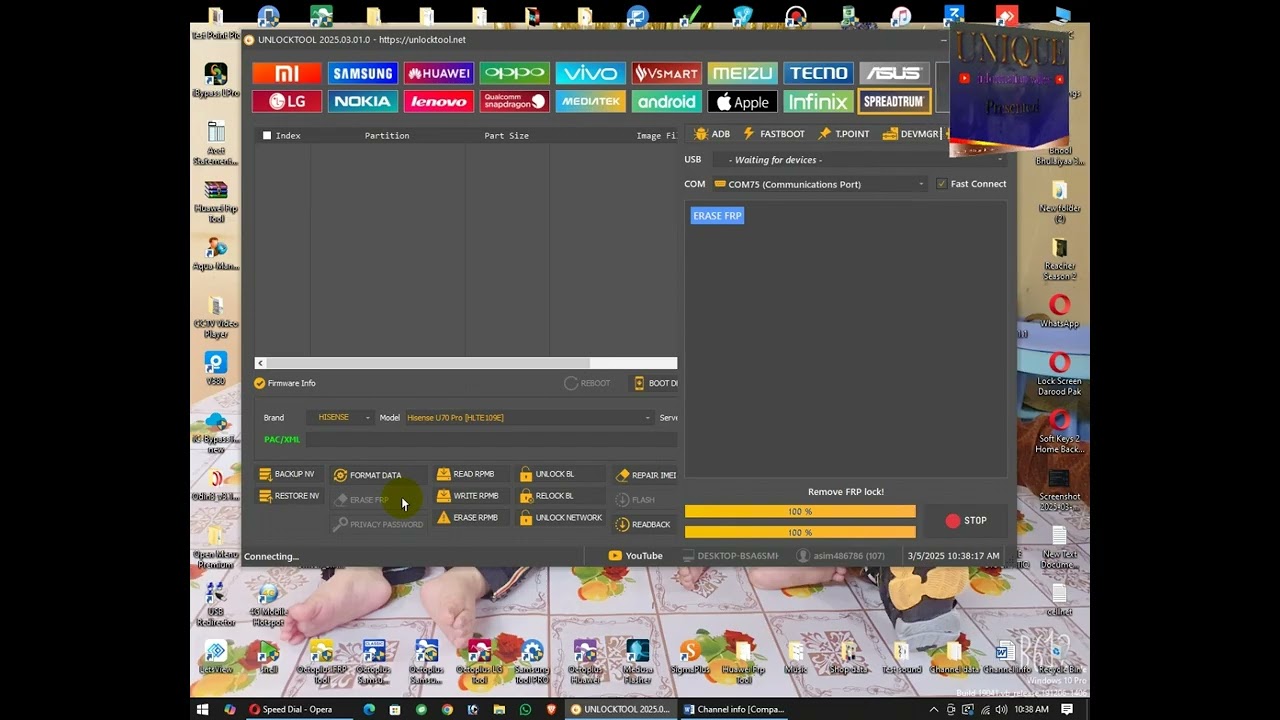The image size is (1280, 720).
Task: Open the FASTBOOT tab
Action: pyautogui.click(x=774, y=134)
